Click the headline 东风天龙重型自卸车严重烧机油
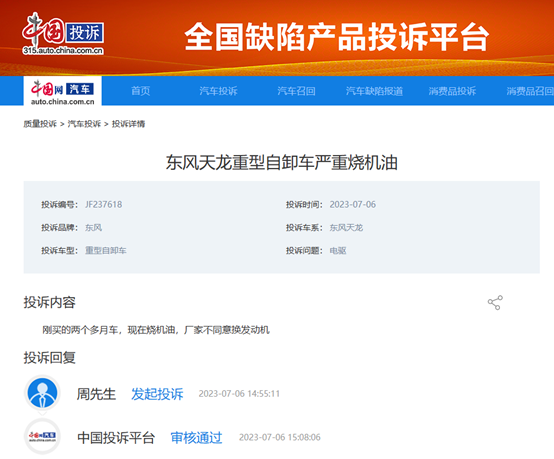This screenshot has width=554, height=459. pyautogui.click(x=282, y=163)
